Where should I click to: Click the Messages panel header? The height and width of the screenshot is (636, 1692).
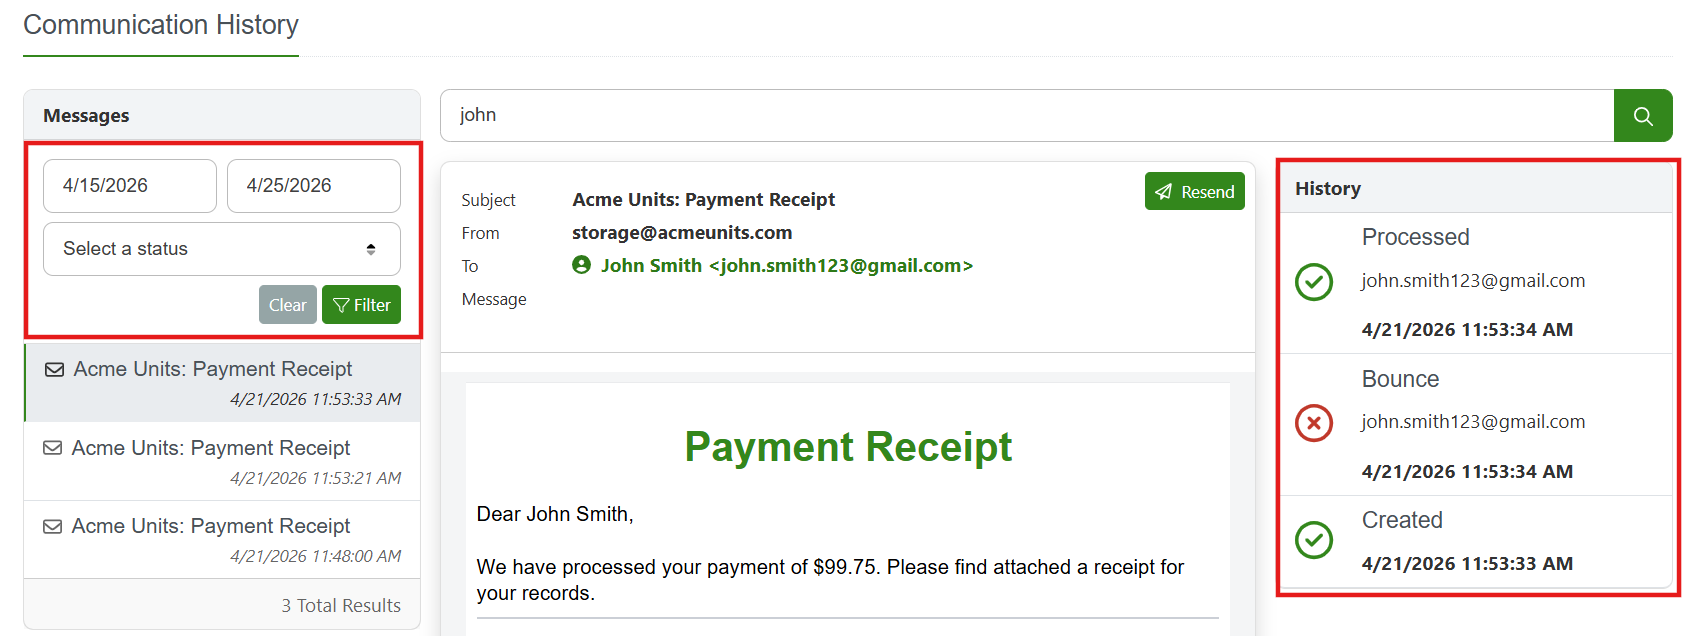coord(222,115)
